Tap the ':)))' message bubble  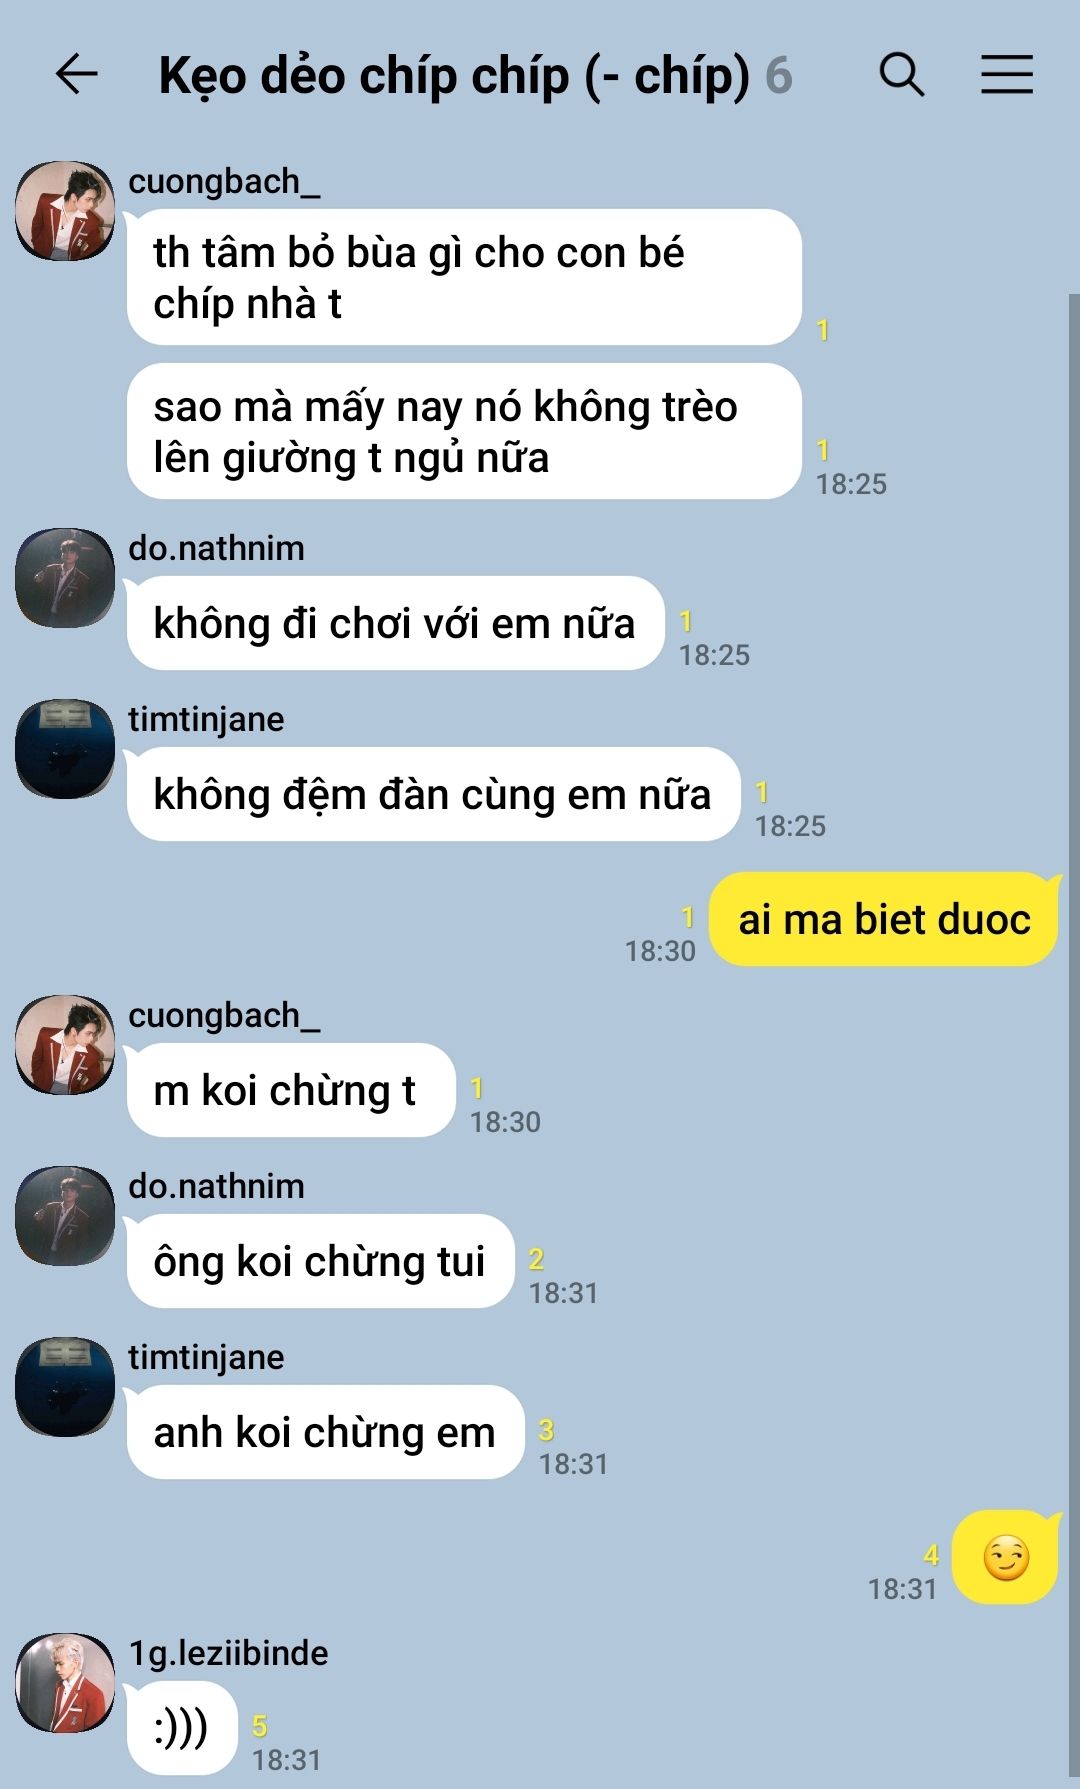pos(181,1728)
